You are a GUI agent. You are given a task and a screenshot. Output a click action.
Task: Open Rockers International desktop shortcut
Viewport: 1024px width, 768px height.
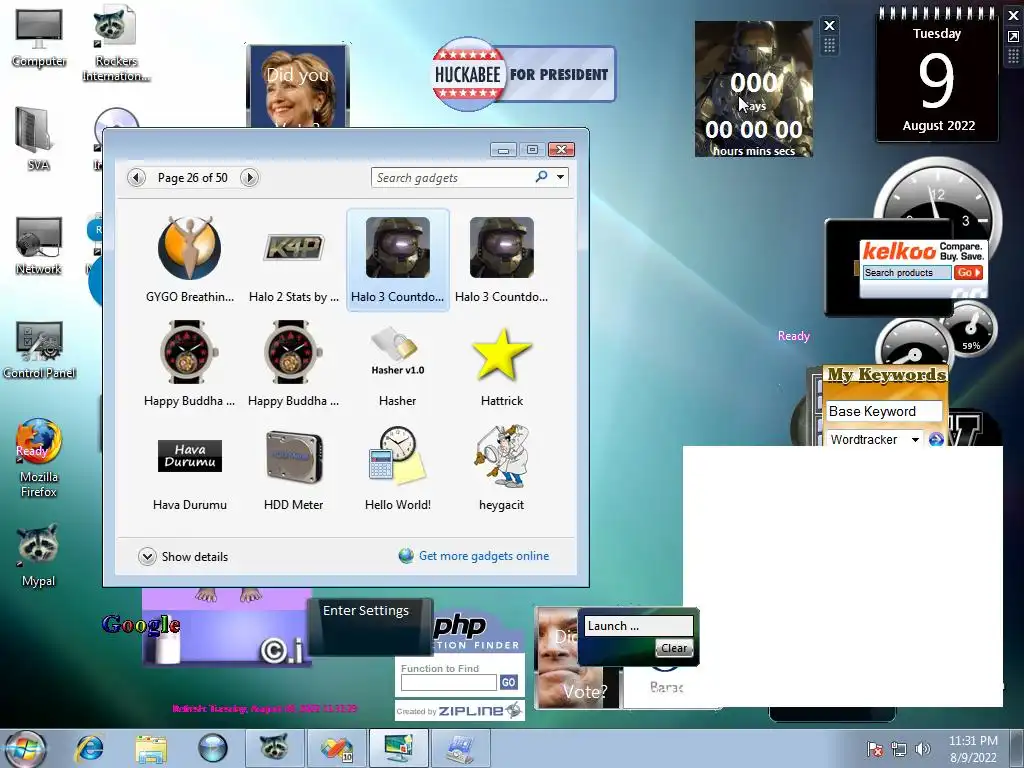[x=116, y=44]
